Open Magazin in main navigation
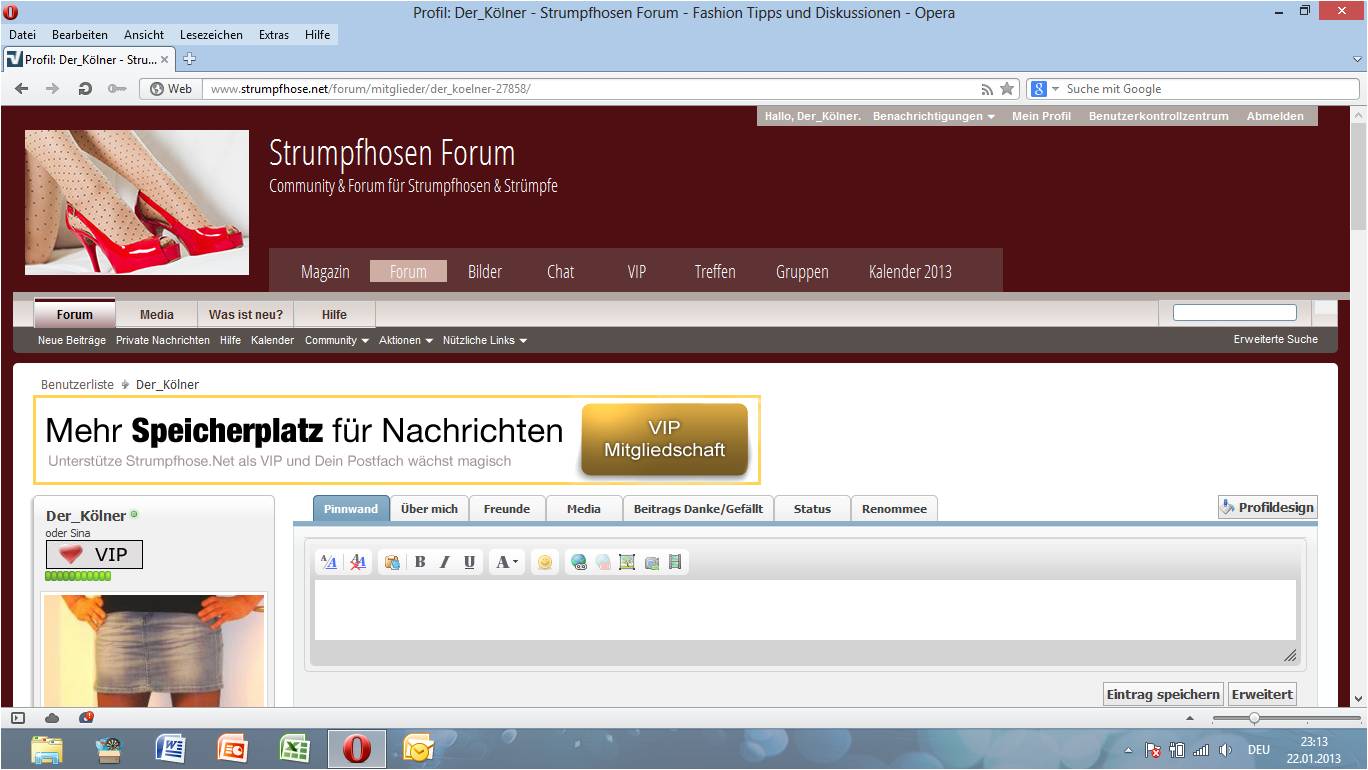The height and width of the screenshot is (770, 1368). click(x=325, y=271)
